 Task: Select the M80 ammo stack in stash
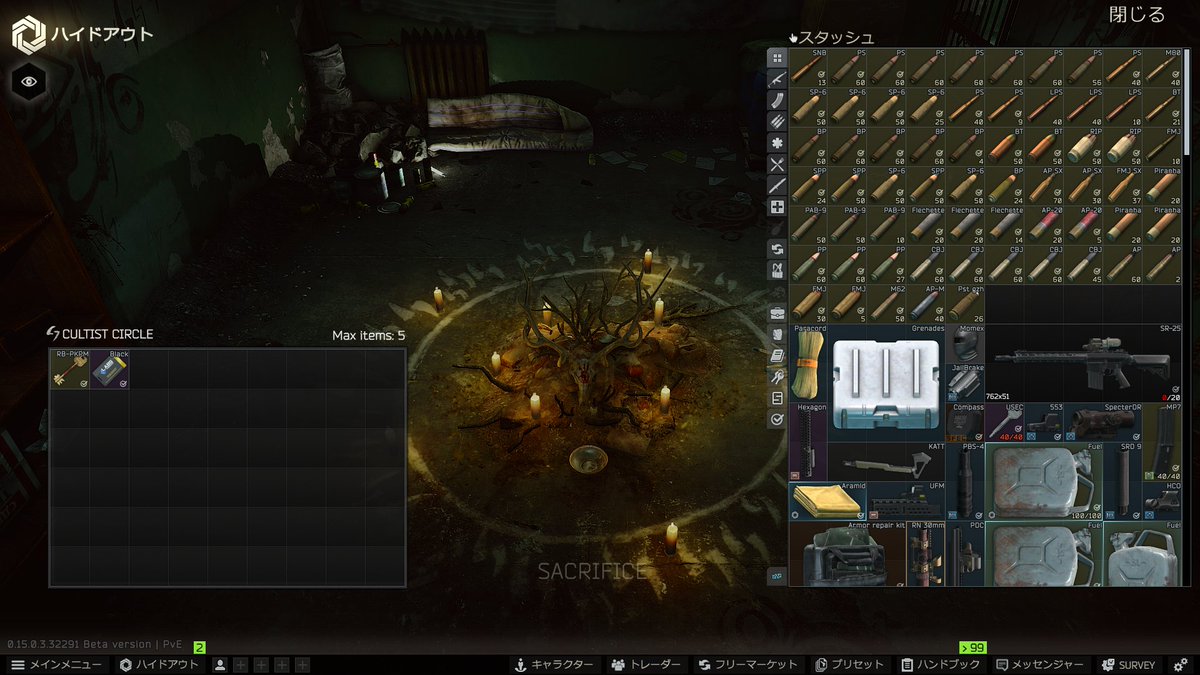[x=1162, y=68]
